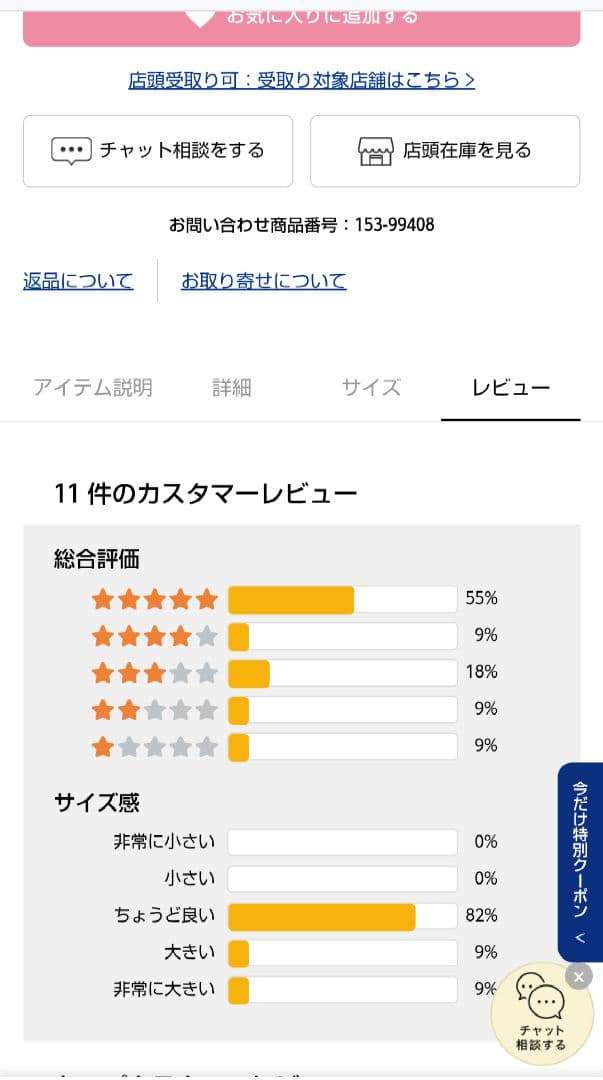Expand the 今だけ特別クーポン side panel
Image resolution: width=603 pixels, height=1080 pixels.
point(578,861)
